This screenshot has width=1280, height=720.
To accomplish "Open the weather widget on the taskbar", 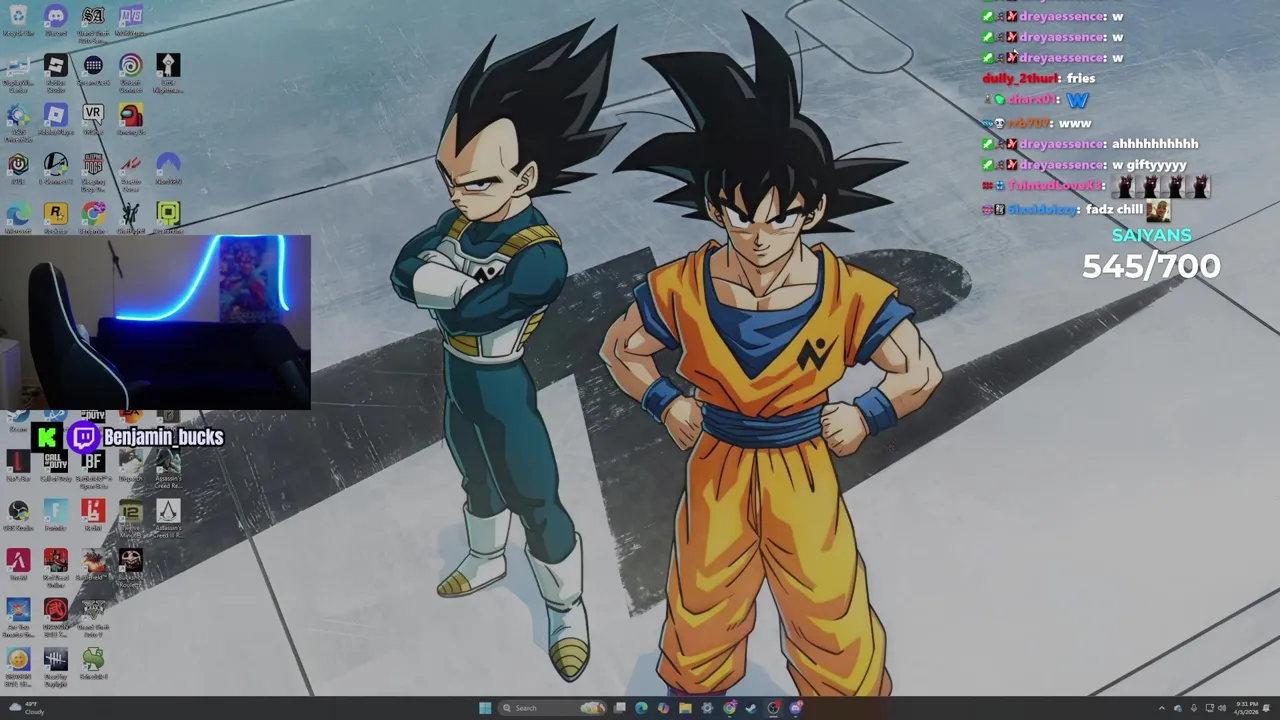I will pos(27,708).
